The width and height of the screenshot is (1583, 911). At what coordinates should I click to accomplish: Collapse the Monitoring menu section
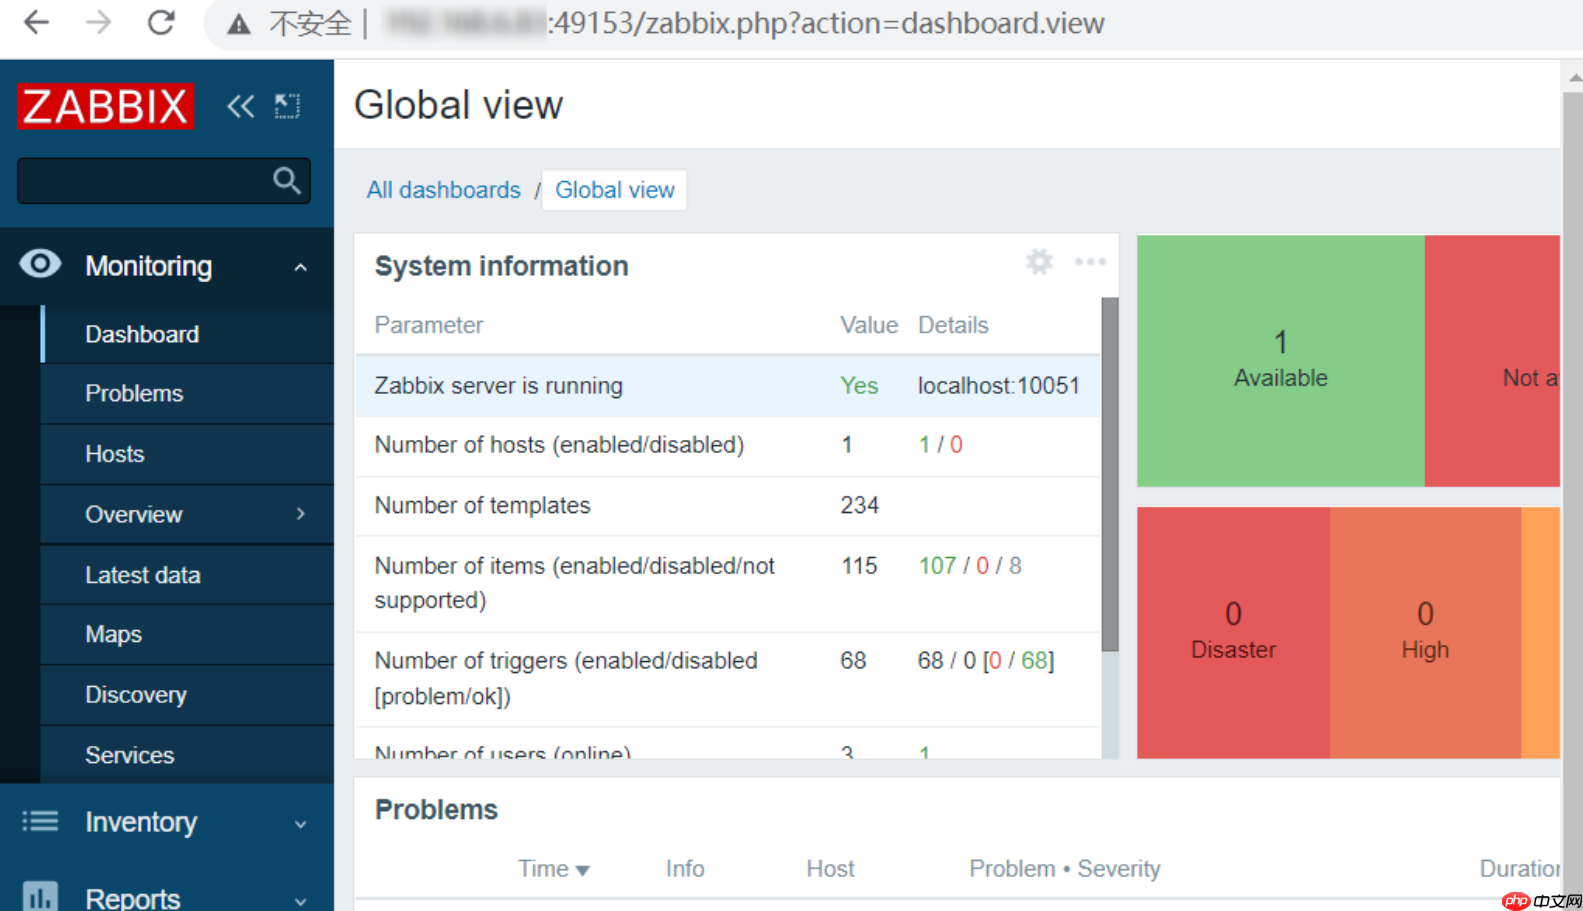300,267
